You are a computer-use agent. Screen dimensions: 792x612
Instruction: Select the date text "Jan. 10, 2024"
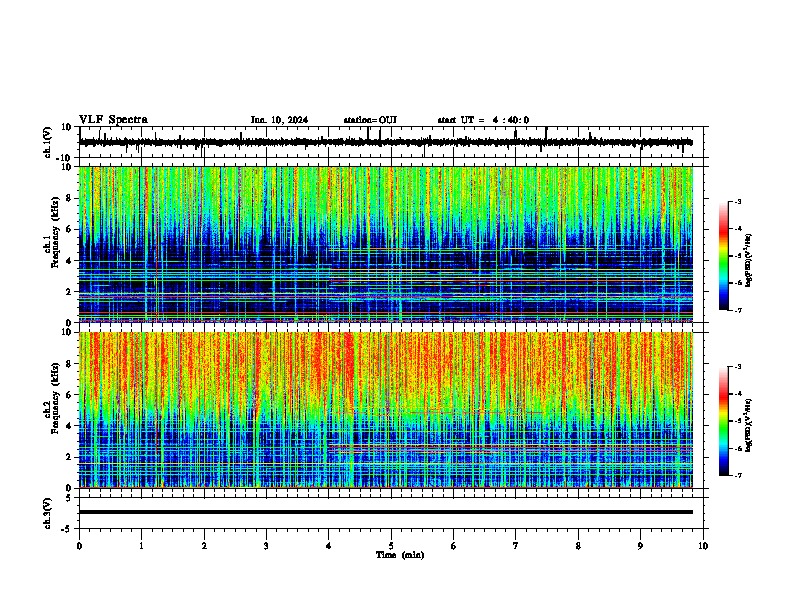[279, 120]
